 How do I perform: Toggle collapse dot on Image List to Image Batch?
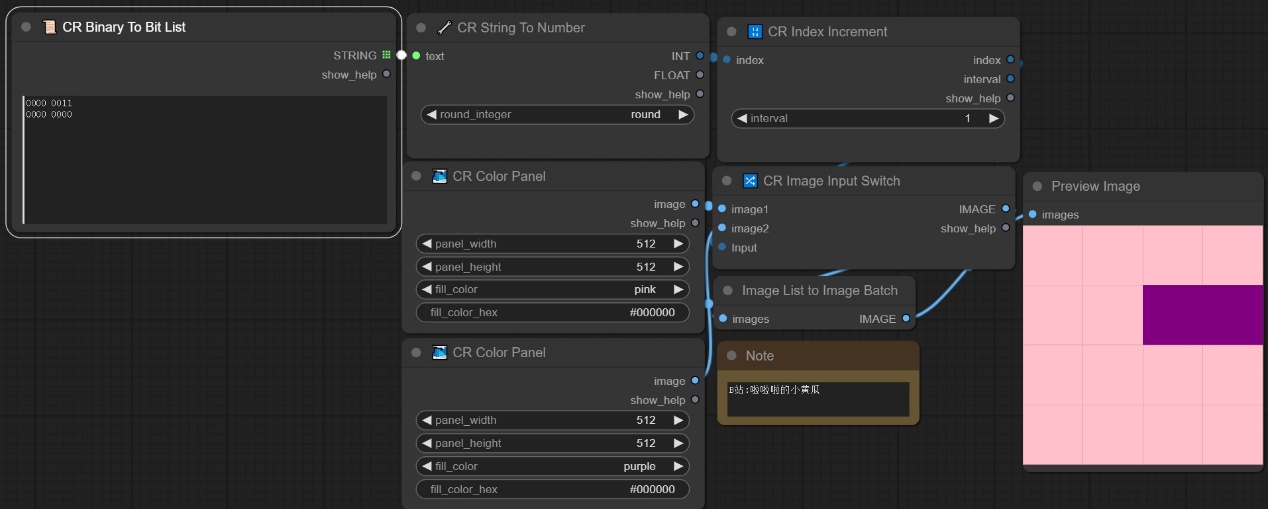[727, 291]
